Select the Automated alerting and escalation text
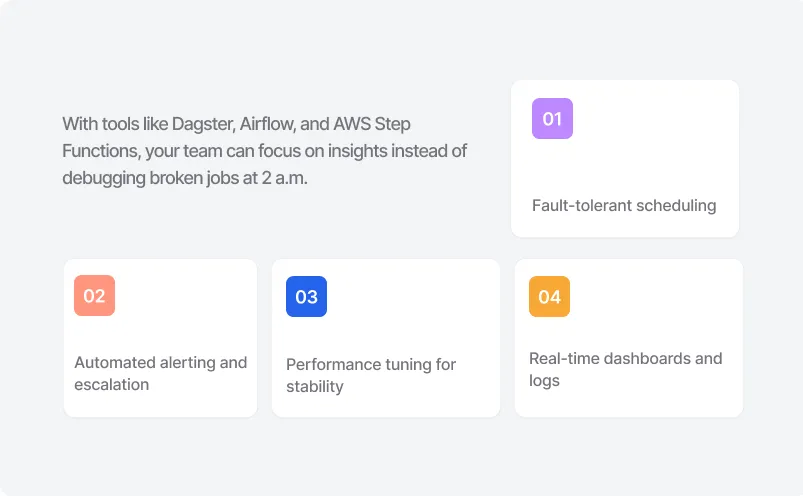The image size is (803, 496). click(160, 373)
